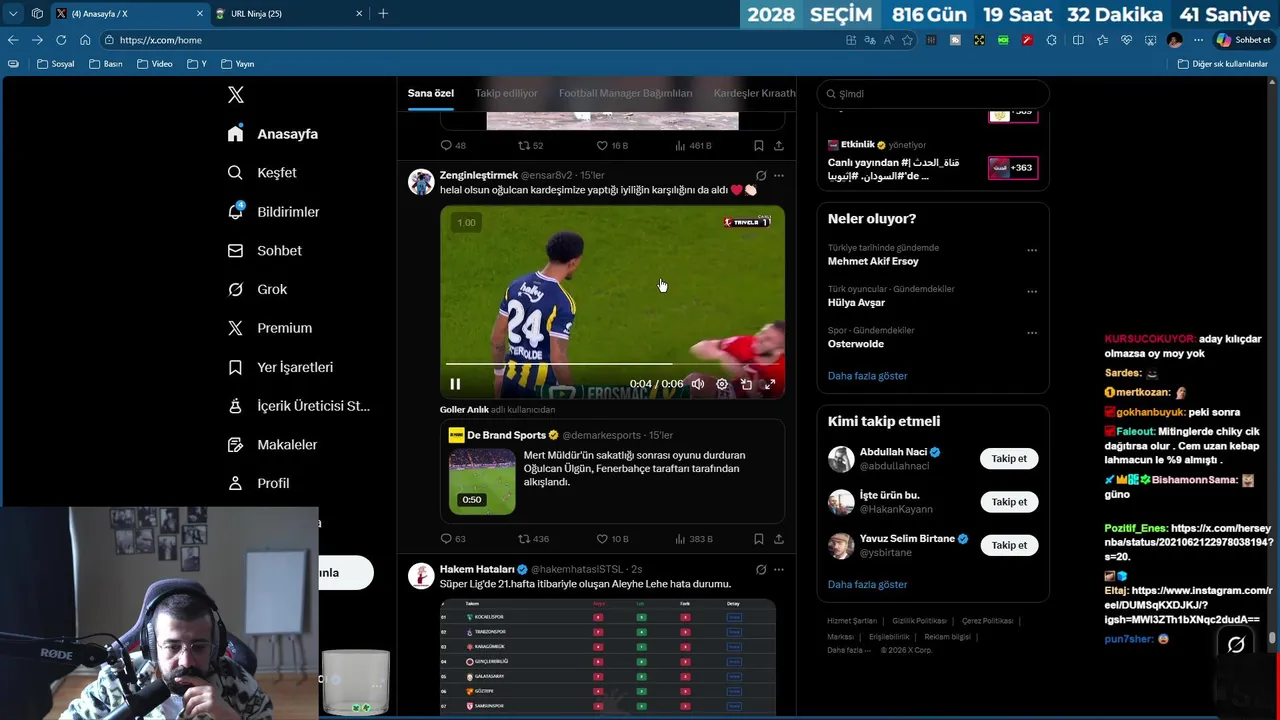This screenshot has height=720, width=1280.
Task: Open options for Mehmet Akif Ersoy trend
Action: [x=1032, y=250]
